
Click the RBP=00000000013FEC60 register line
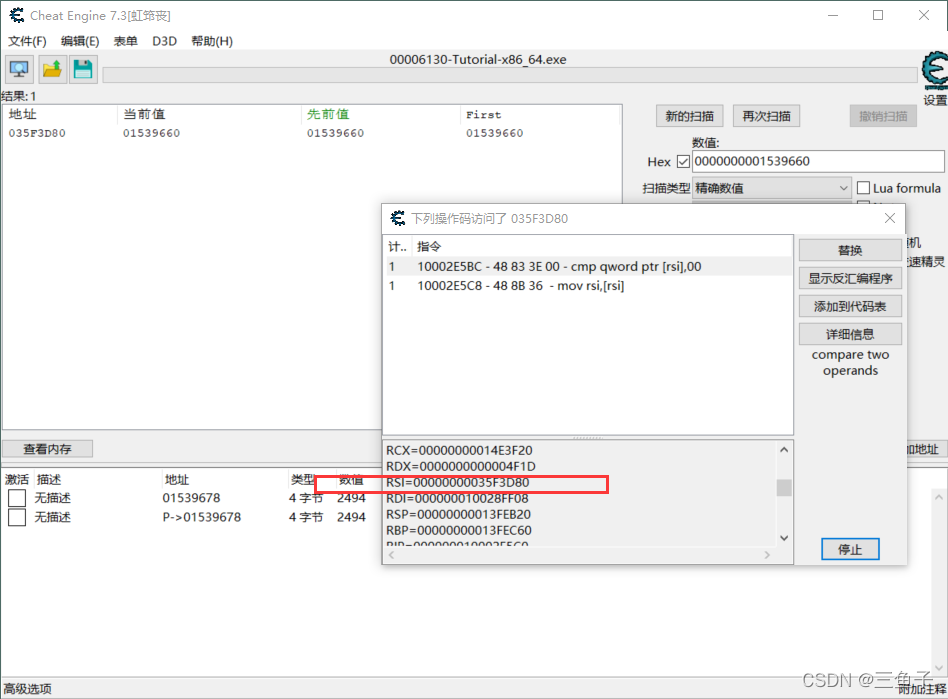pyautogui.click(x=459, y=530)
